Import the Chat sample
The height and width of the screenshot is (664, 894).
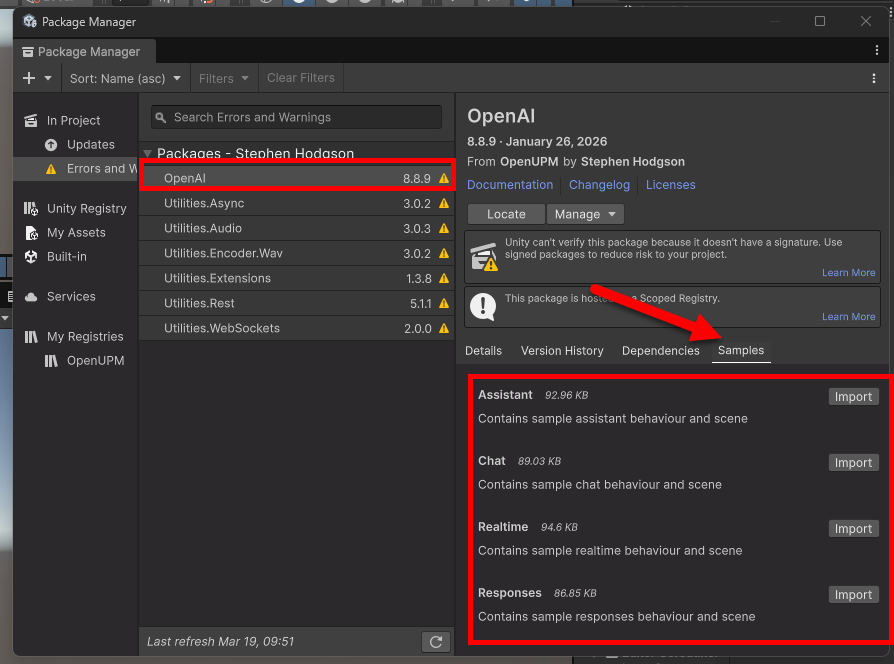point(854,463)
